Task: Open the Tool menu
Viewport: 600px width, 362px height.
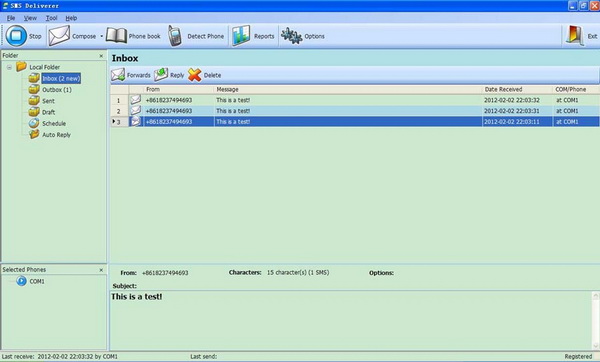Action: [51, 18]
